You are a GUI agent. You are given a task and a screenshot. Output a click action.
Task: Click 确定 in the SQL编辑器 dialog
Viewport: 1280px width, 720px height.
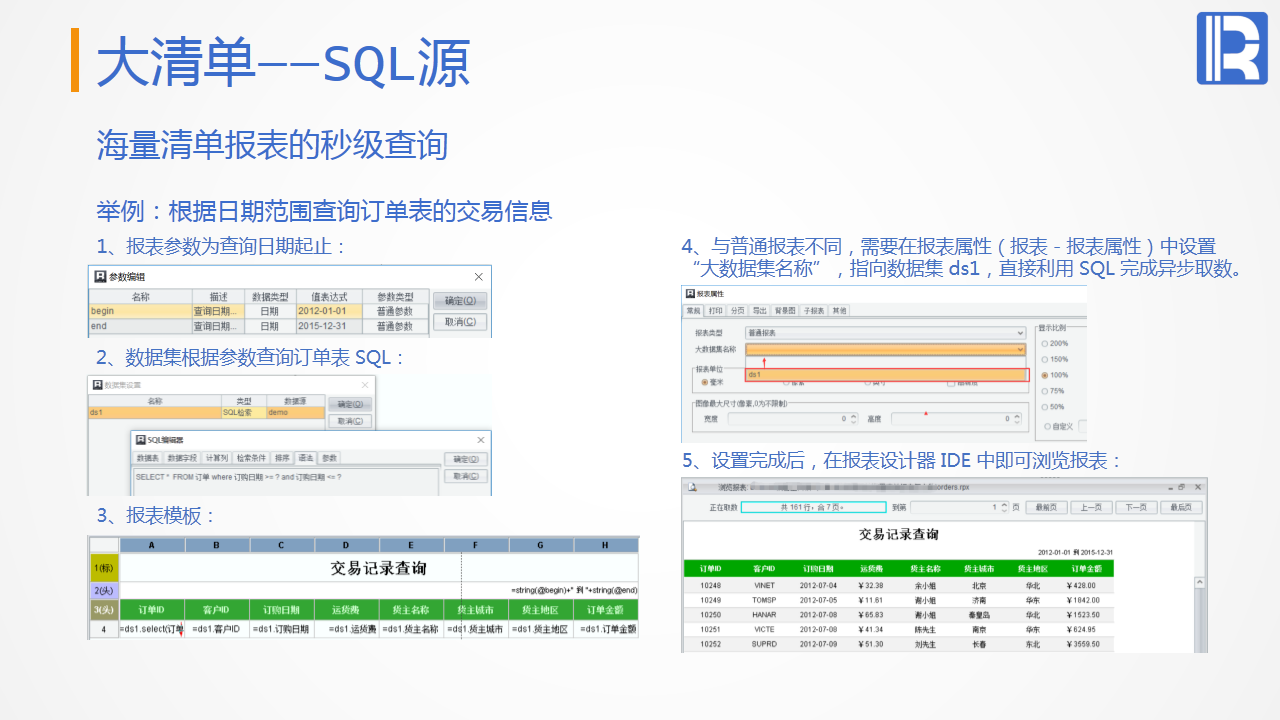[x=466, y=459]
